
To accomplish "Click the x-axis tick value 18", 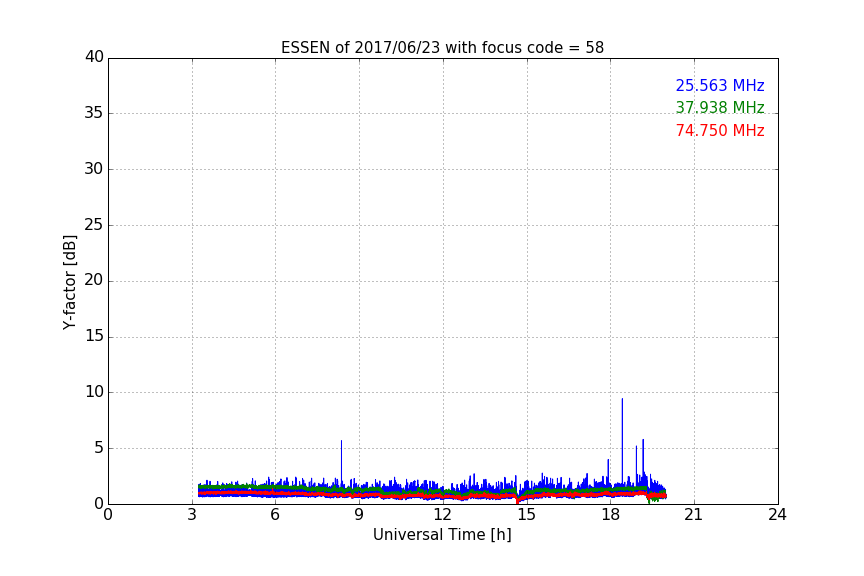I will tap(610, 515).
